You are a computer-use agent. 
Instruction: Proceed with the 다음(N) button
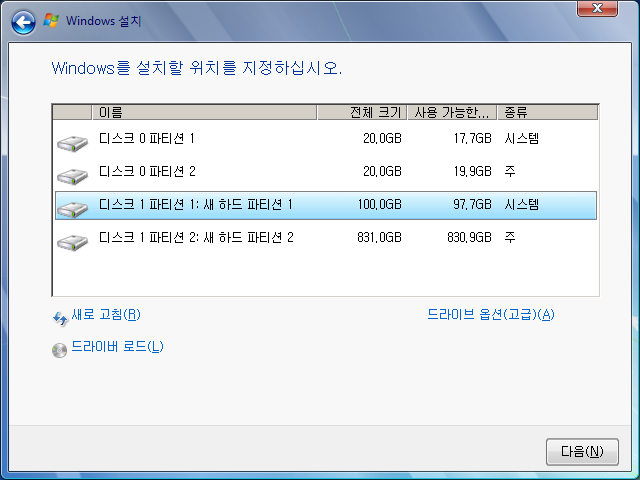coord(582,451)
